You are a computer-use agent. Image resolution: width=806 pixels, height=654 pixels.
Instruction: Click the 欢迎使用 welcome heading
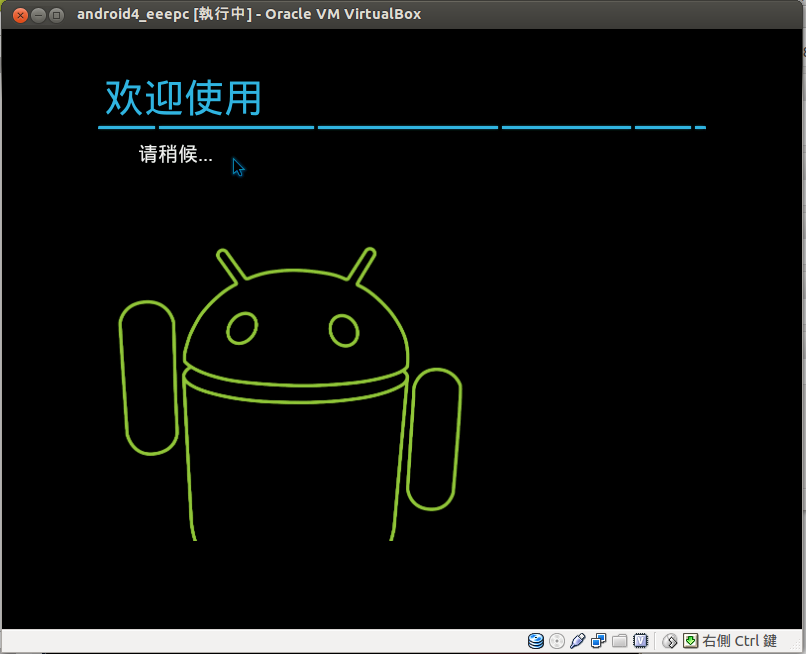[184, 98]
